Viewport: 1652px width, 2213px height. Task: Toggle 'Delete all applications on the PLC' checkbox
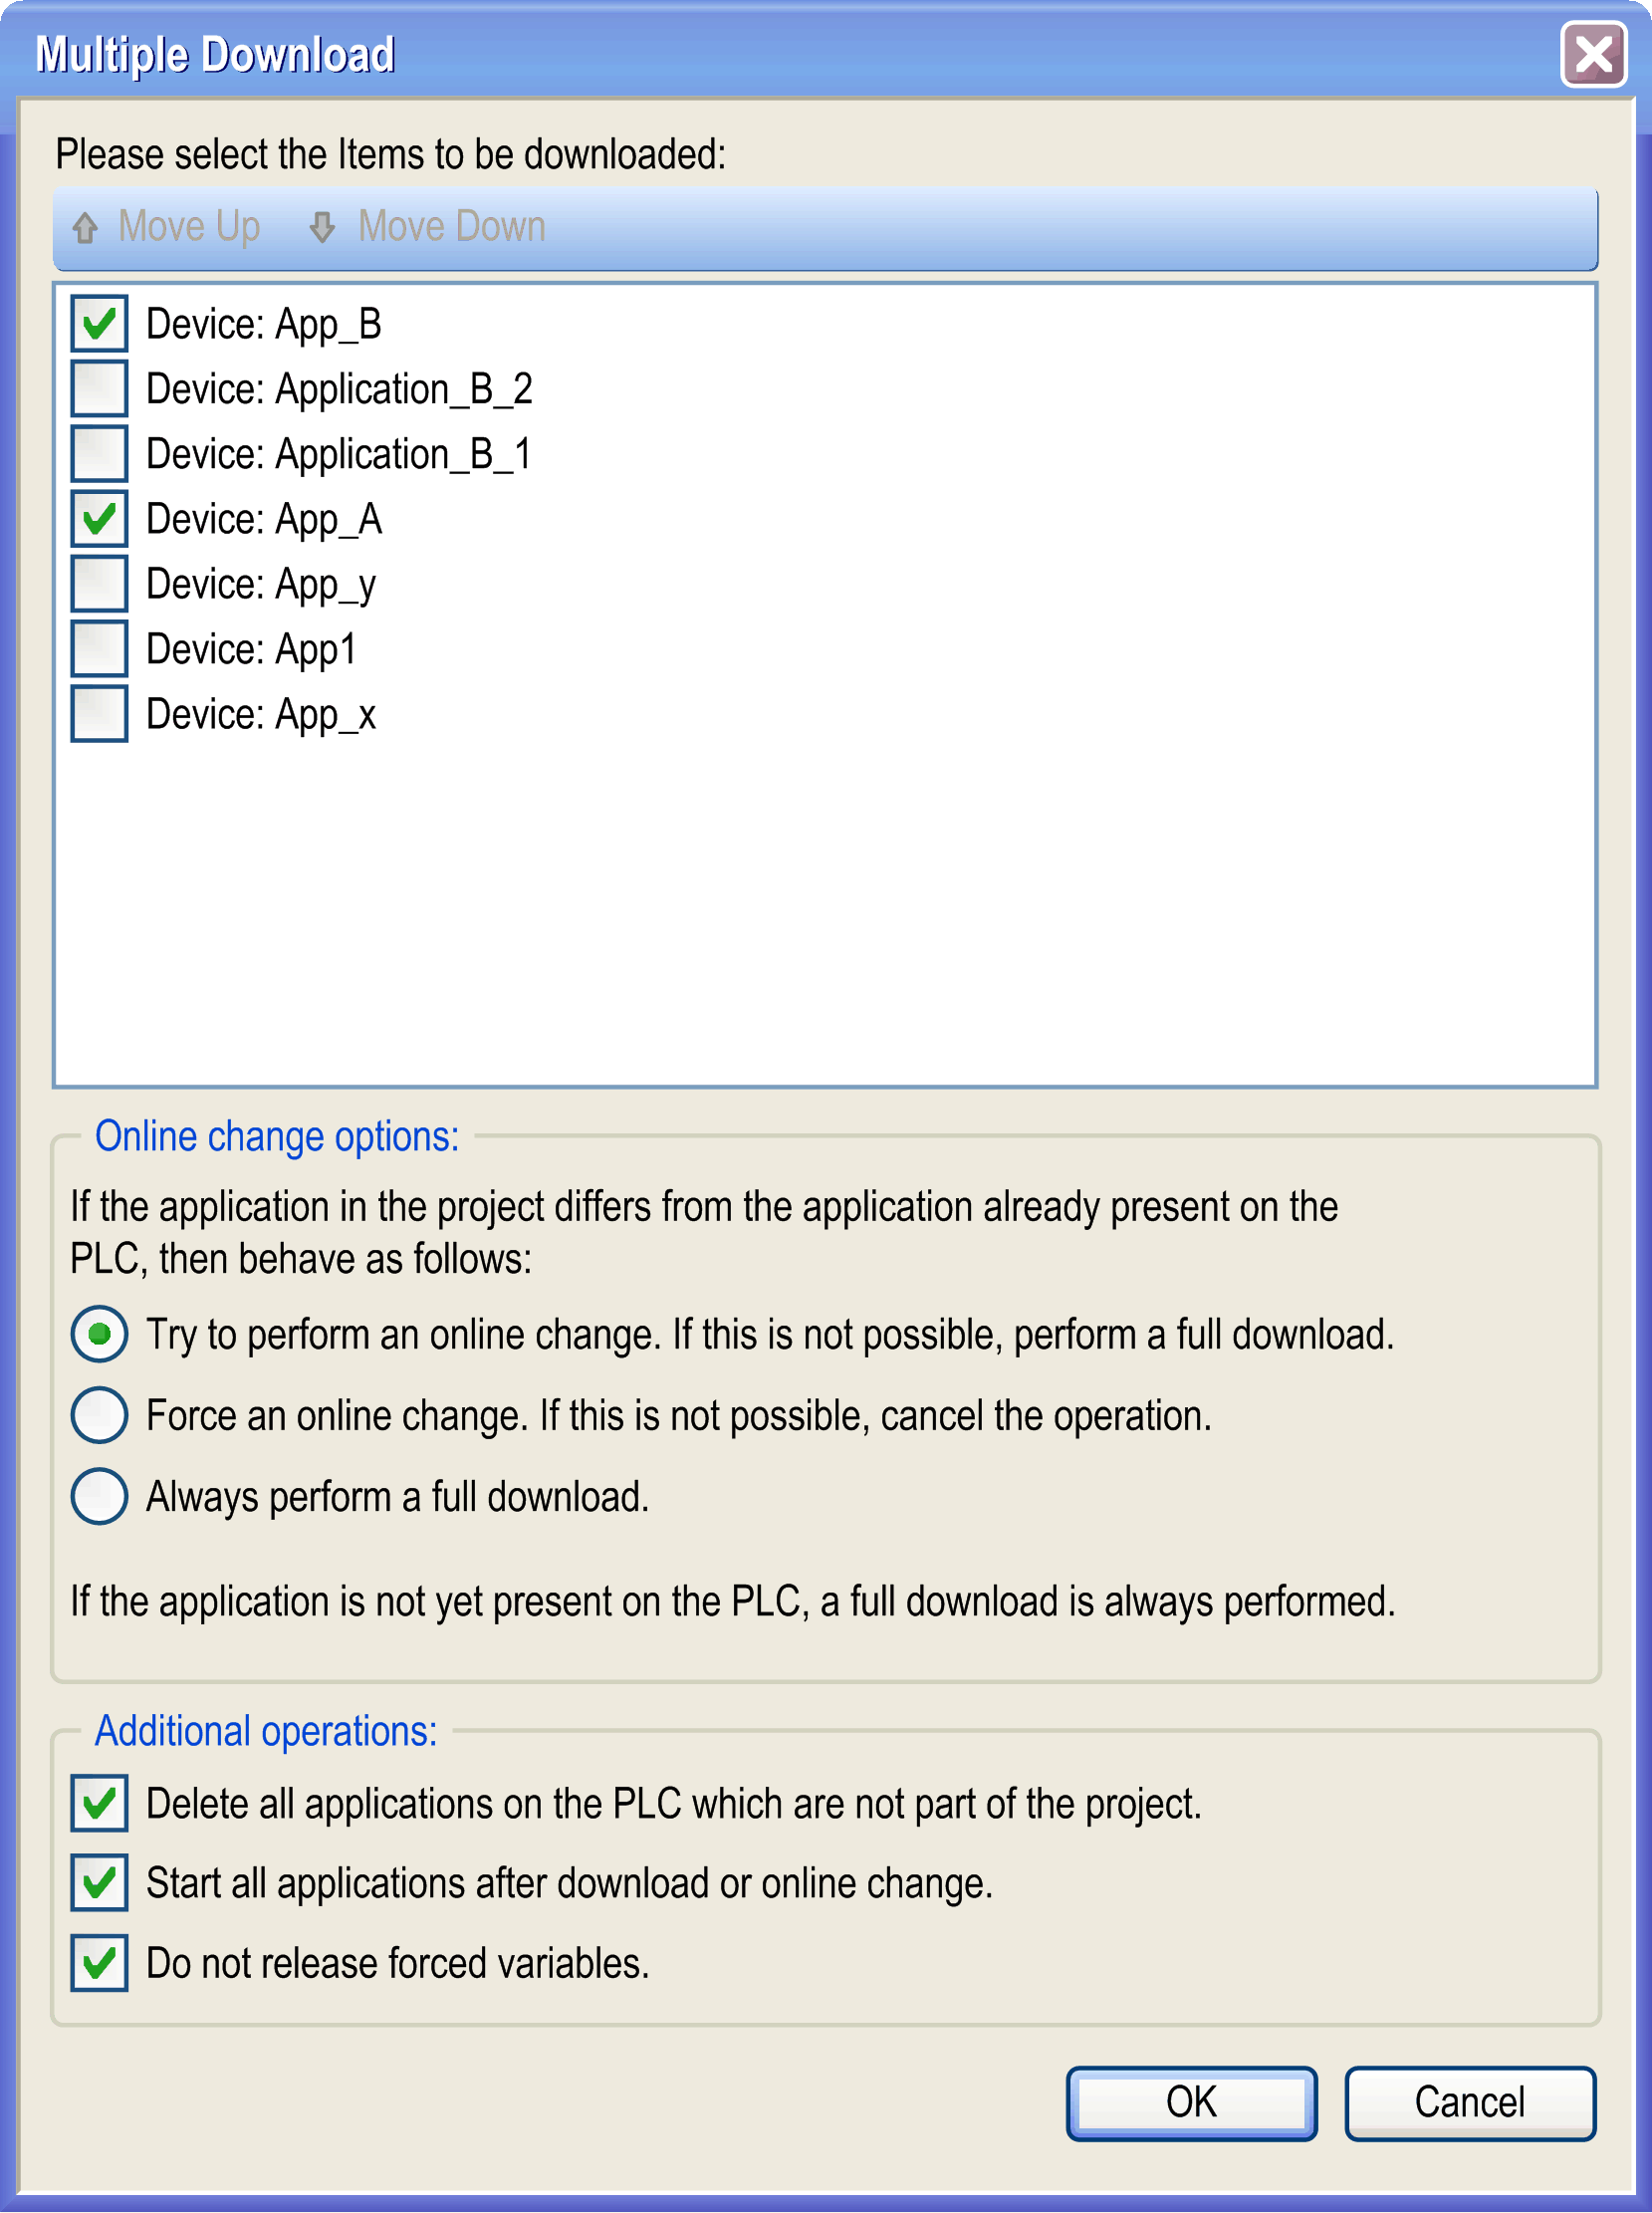coord(99,1804)
